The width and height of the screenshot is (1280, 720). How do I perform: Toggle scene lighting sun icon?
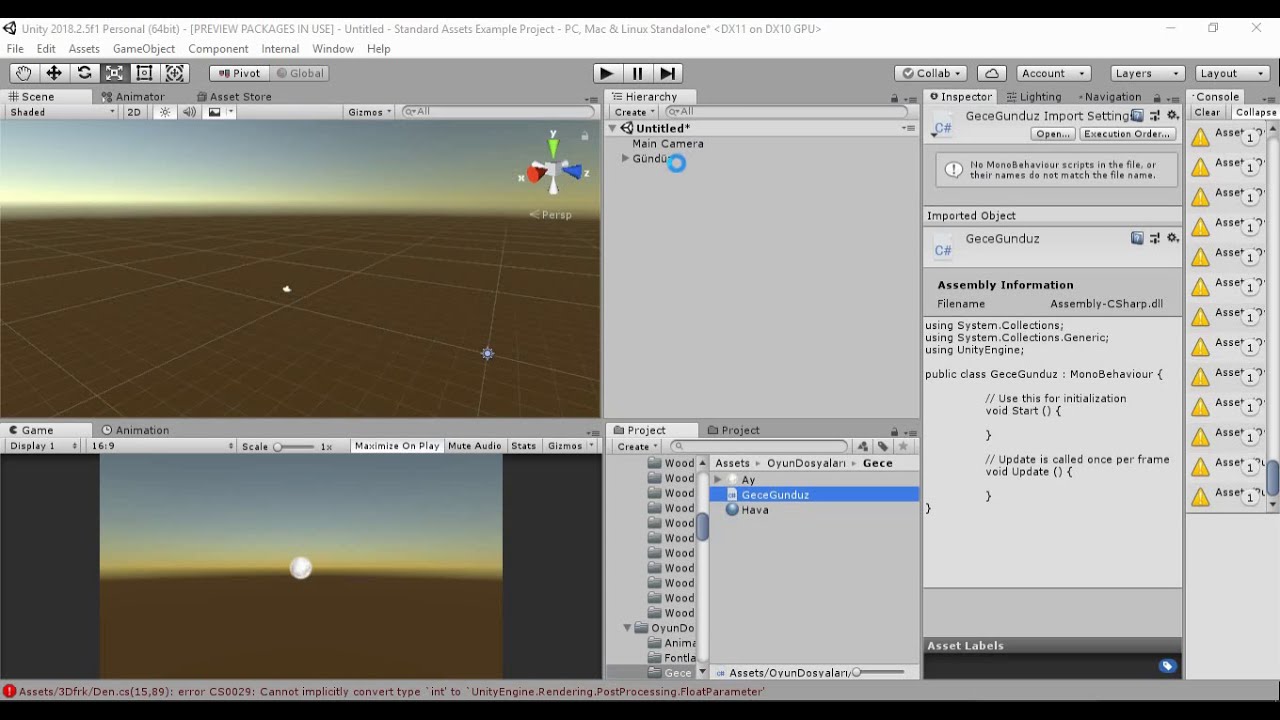[x=165, y=112]
